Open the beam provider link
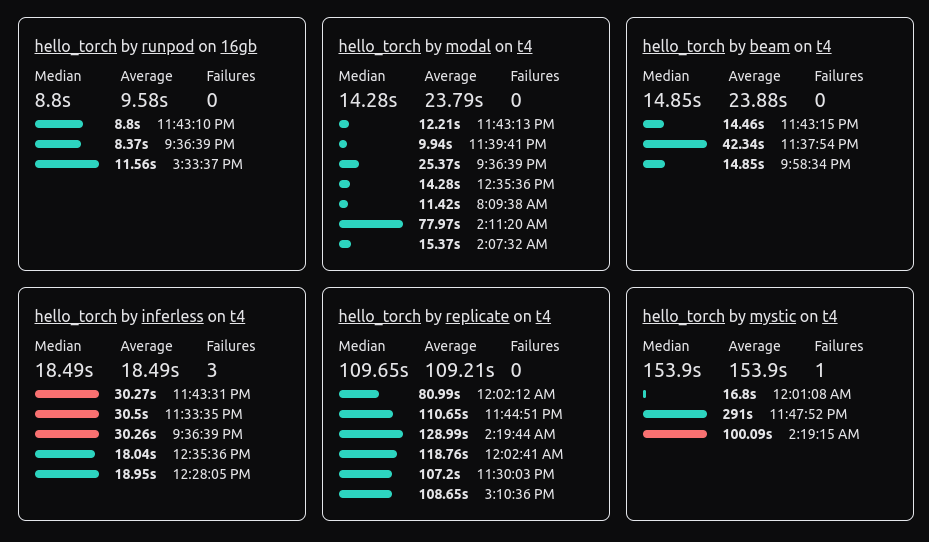Image resolution: width=929 pixels, height=542 pixels. pos(770,46)
